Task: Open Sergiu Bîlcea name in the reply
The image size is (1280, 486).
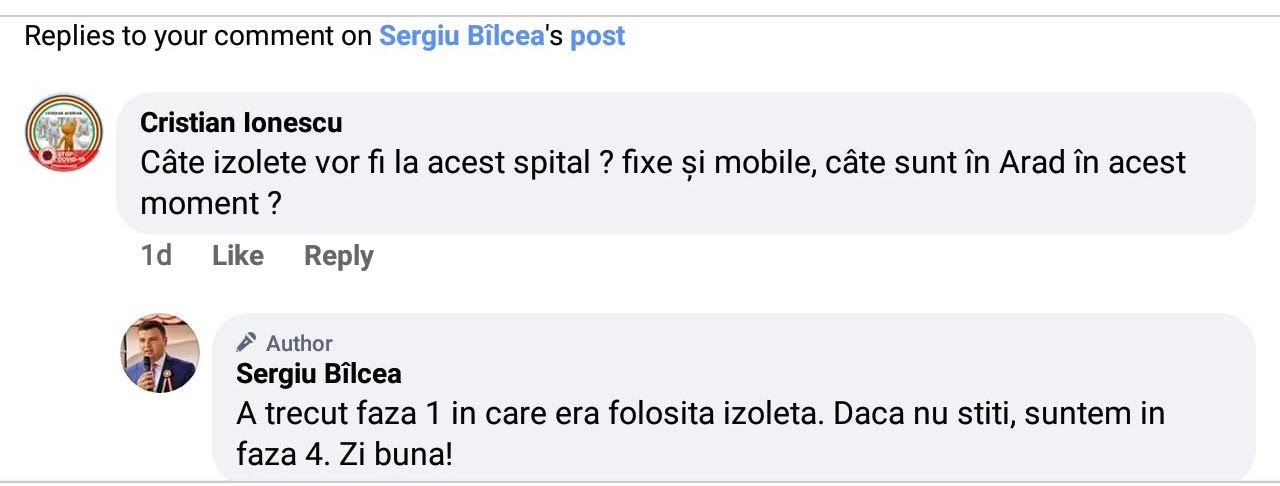Action: tap(319, 374)
